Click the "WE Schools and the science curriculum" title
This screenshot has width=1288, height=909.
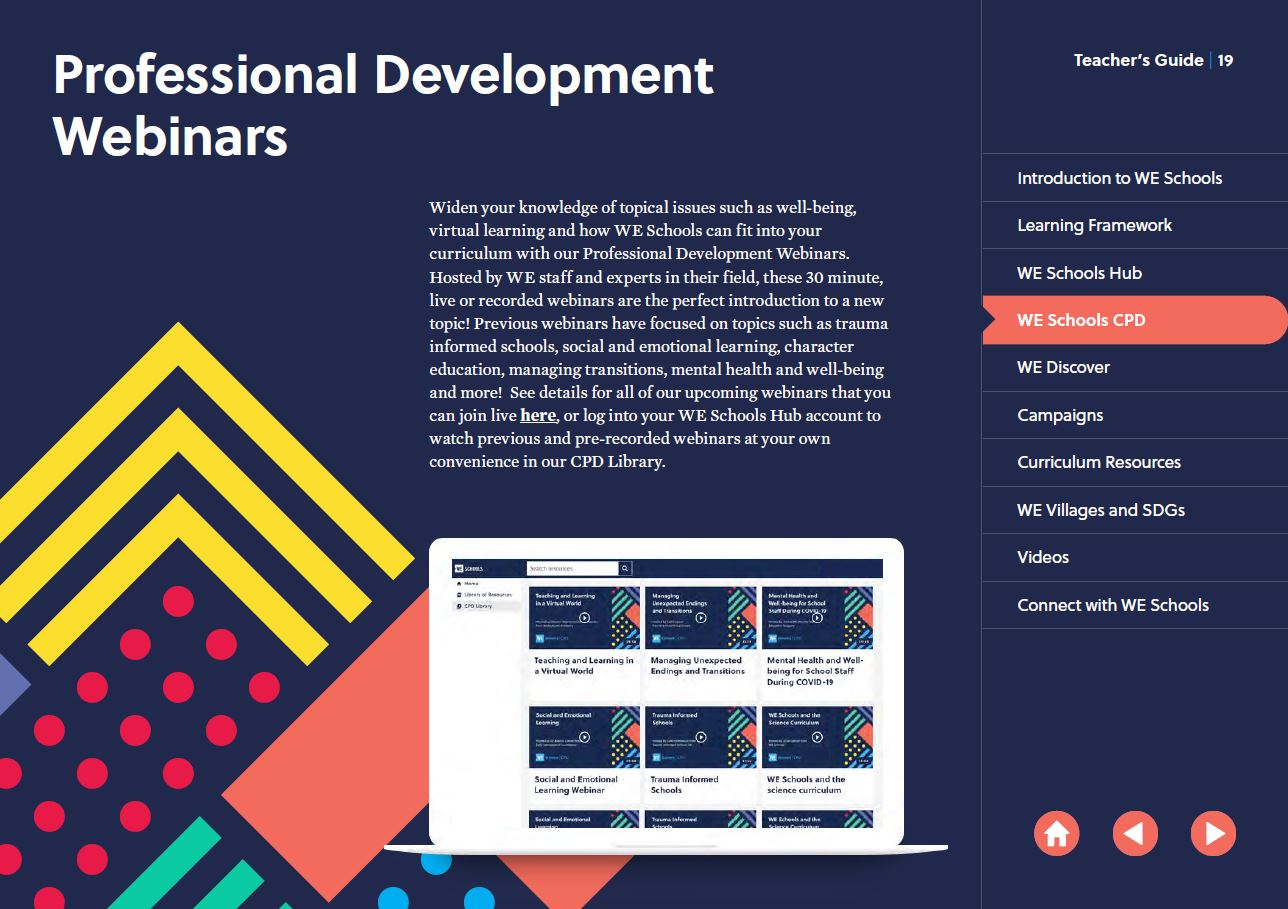[x=806, y=785]
